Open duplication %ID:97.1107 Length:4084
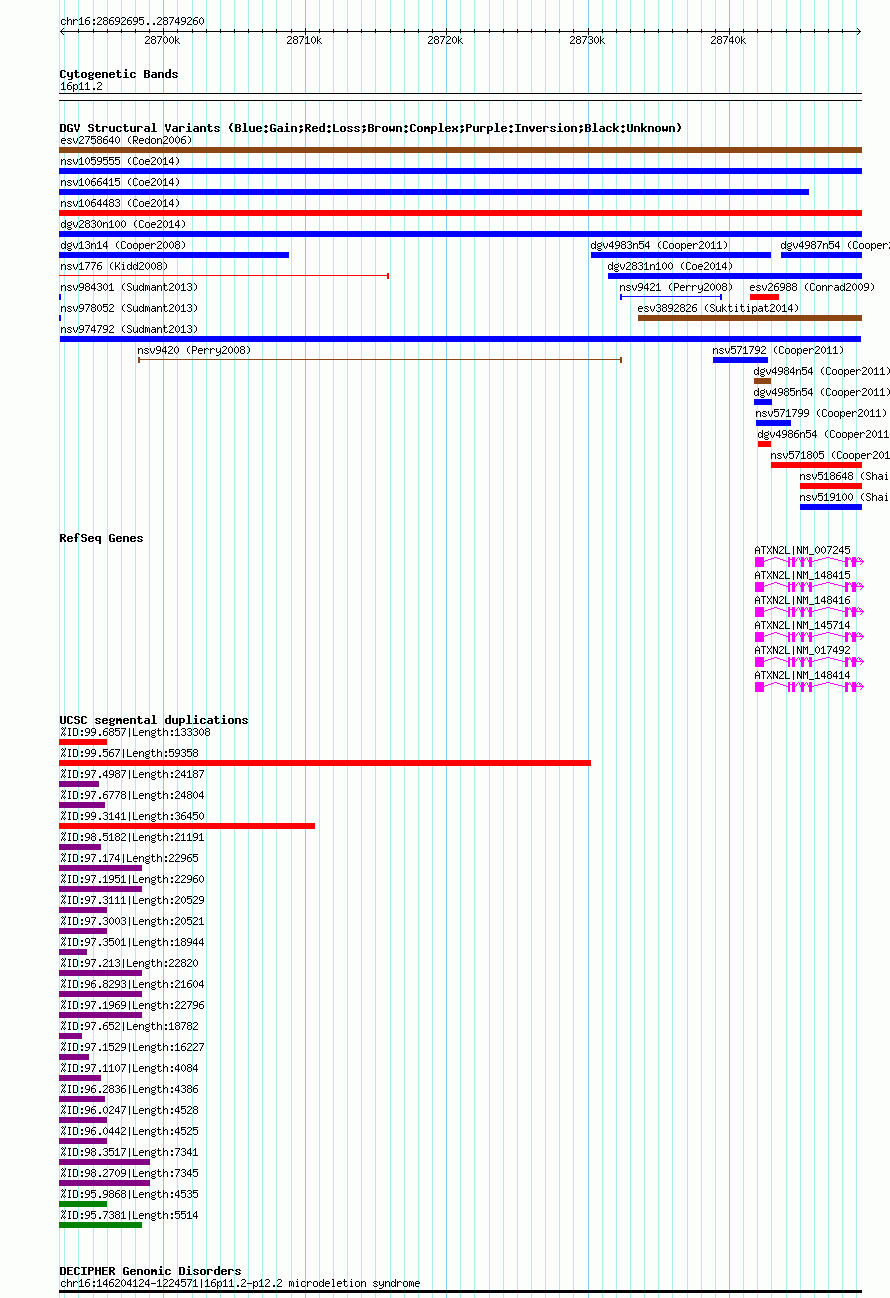The image size is (890, 1298). pos(80,1078)
